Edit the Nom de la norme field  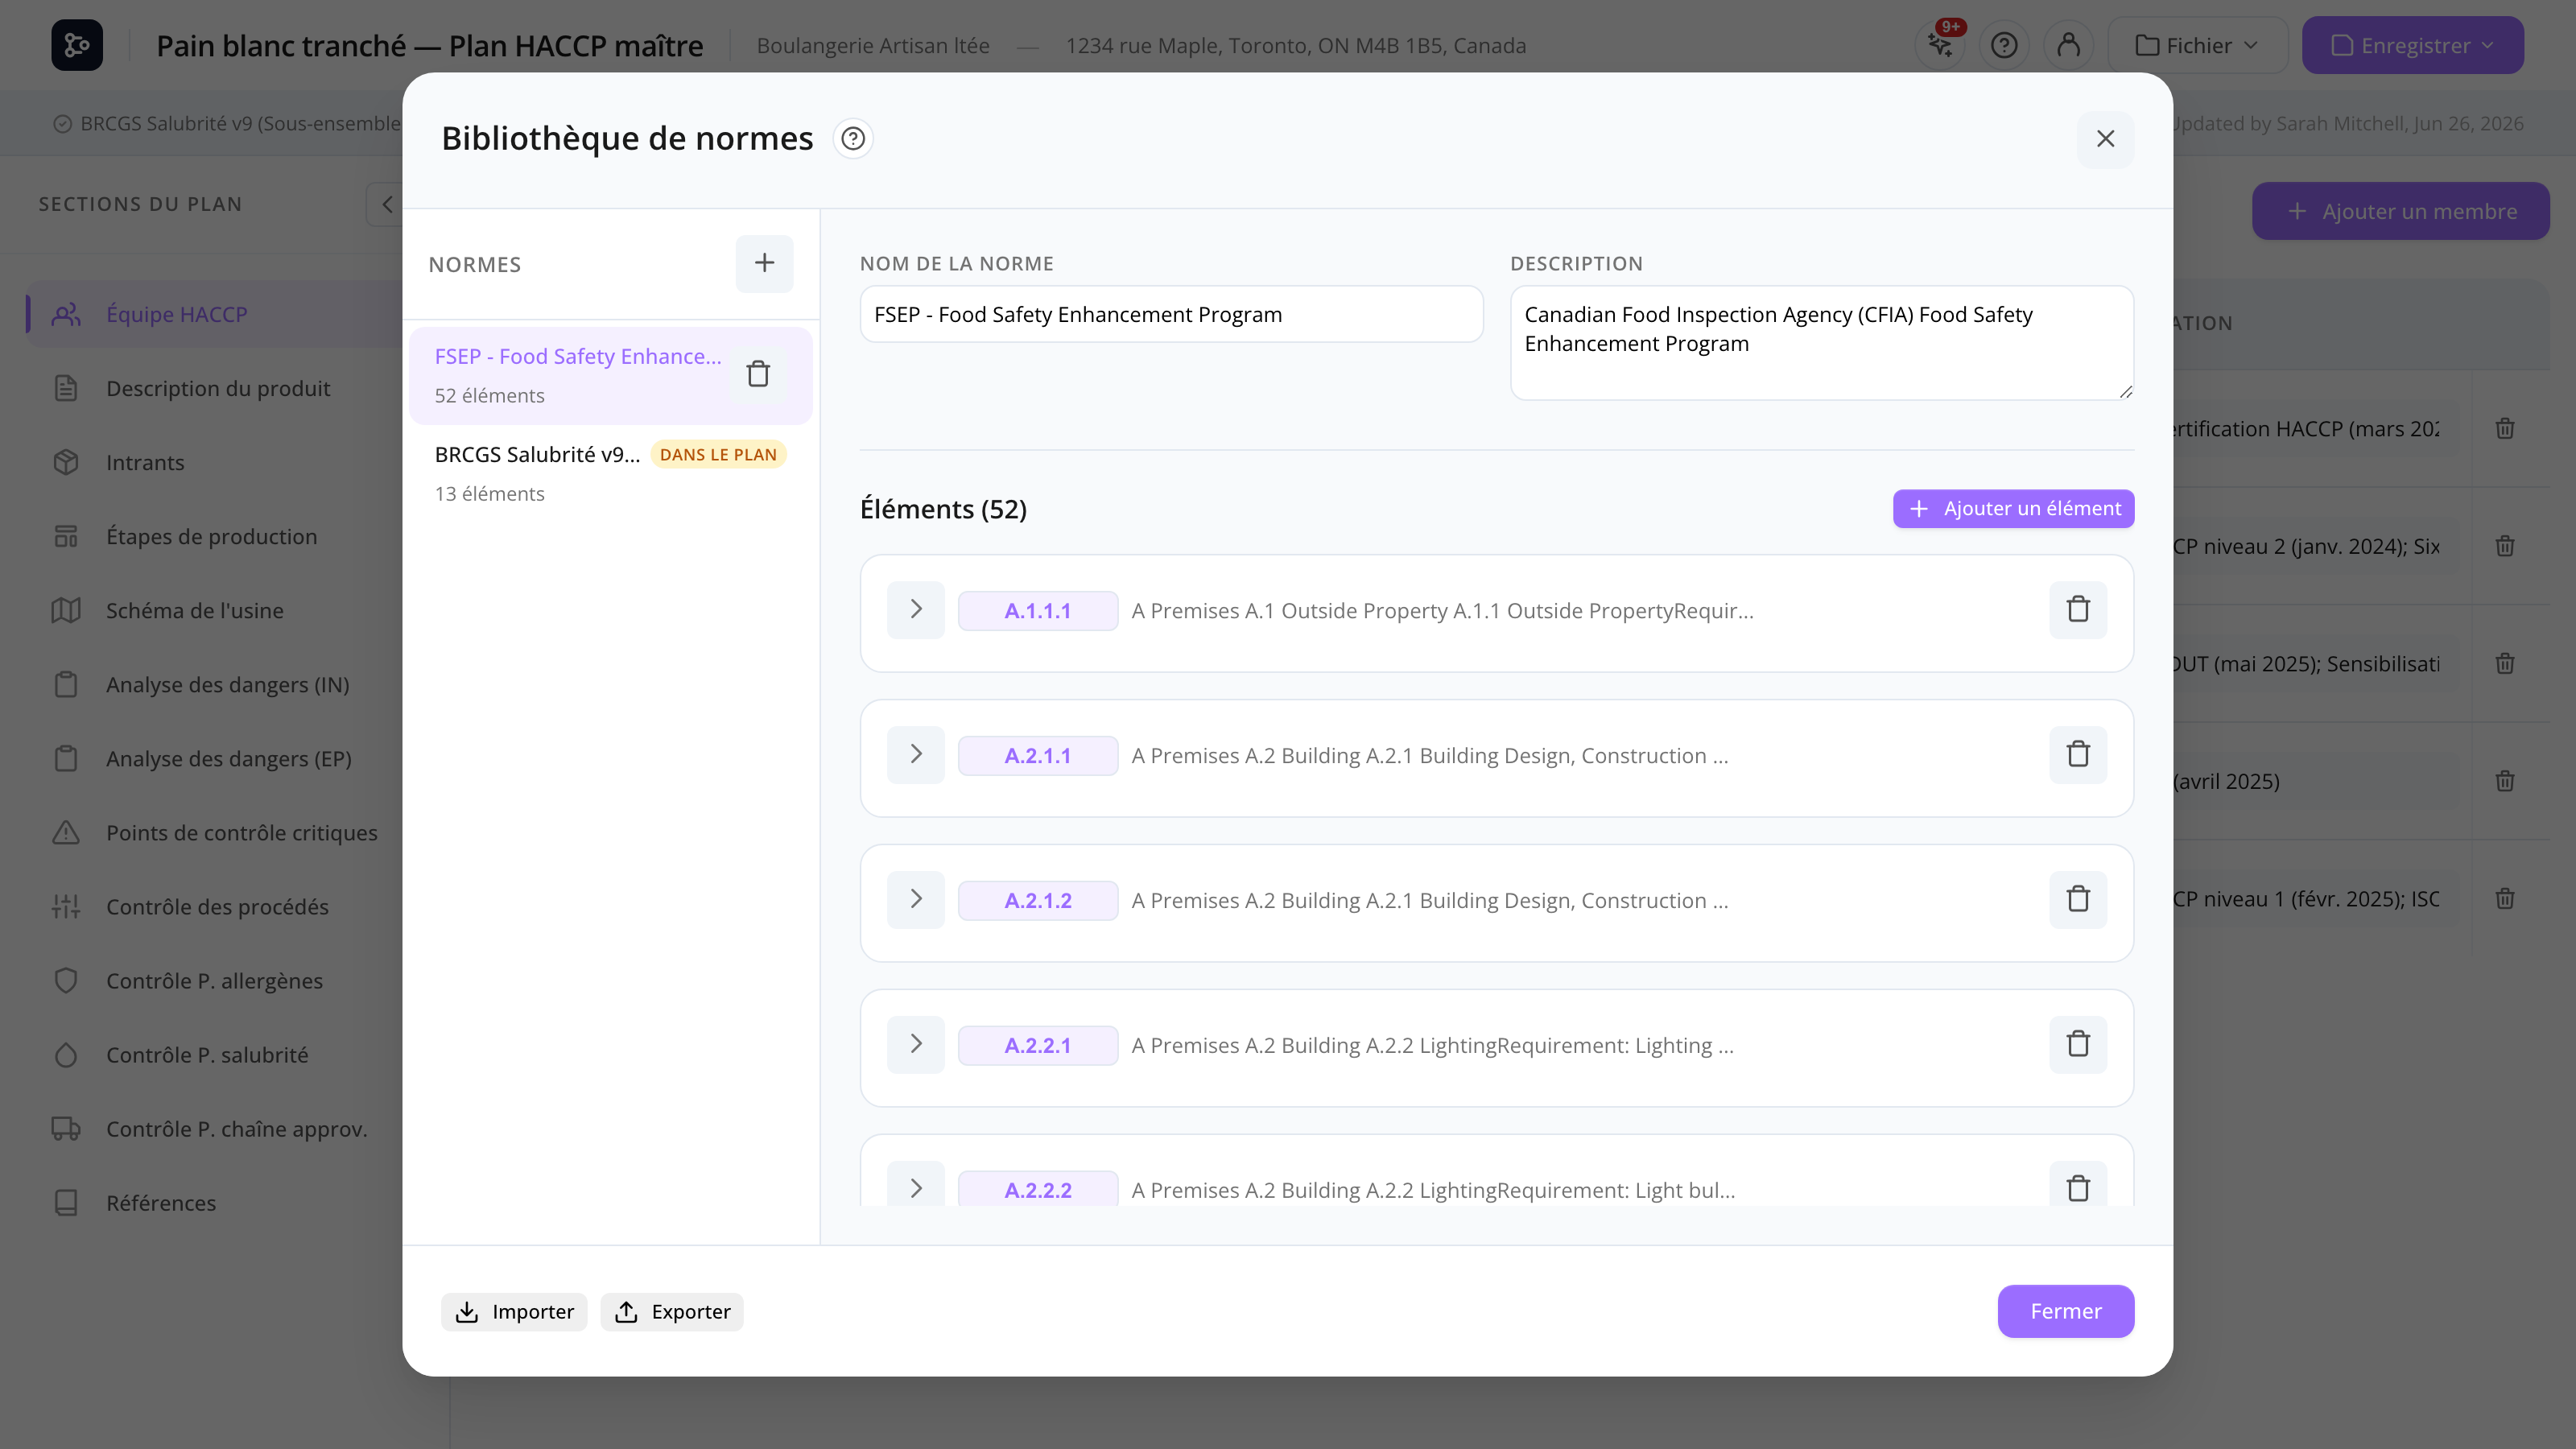1171,314
